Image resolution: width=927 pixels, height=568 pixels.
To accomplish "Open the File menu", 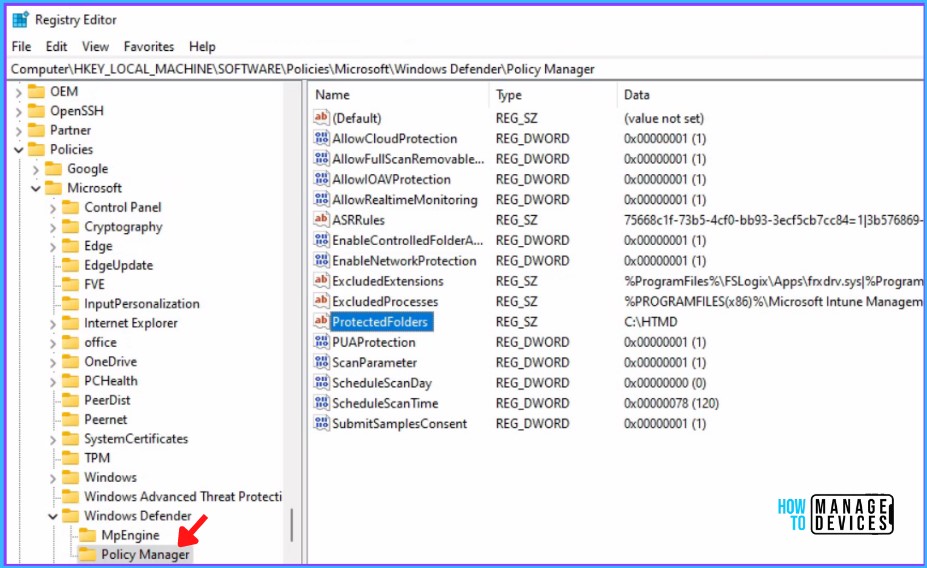I will click(21, 47).
